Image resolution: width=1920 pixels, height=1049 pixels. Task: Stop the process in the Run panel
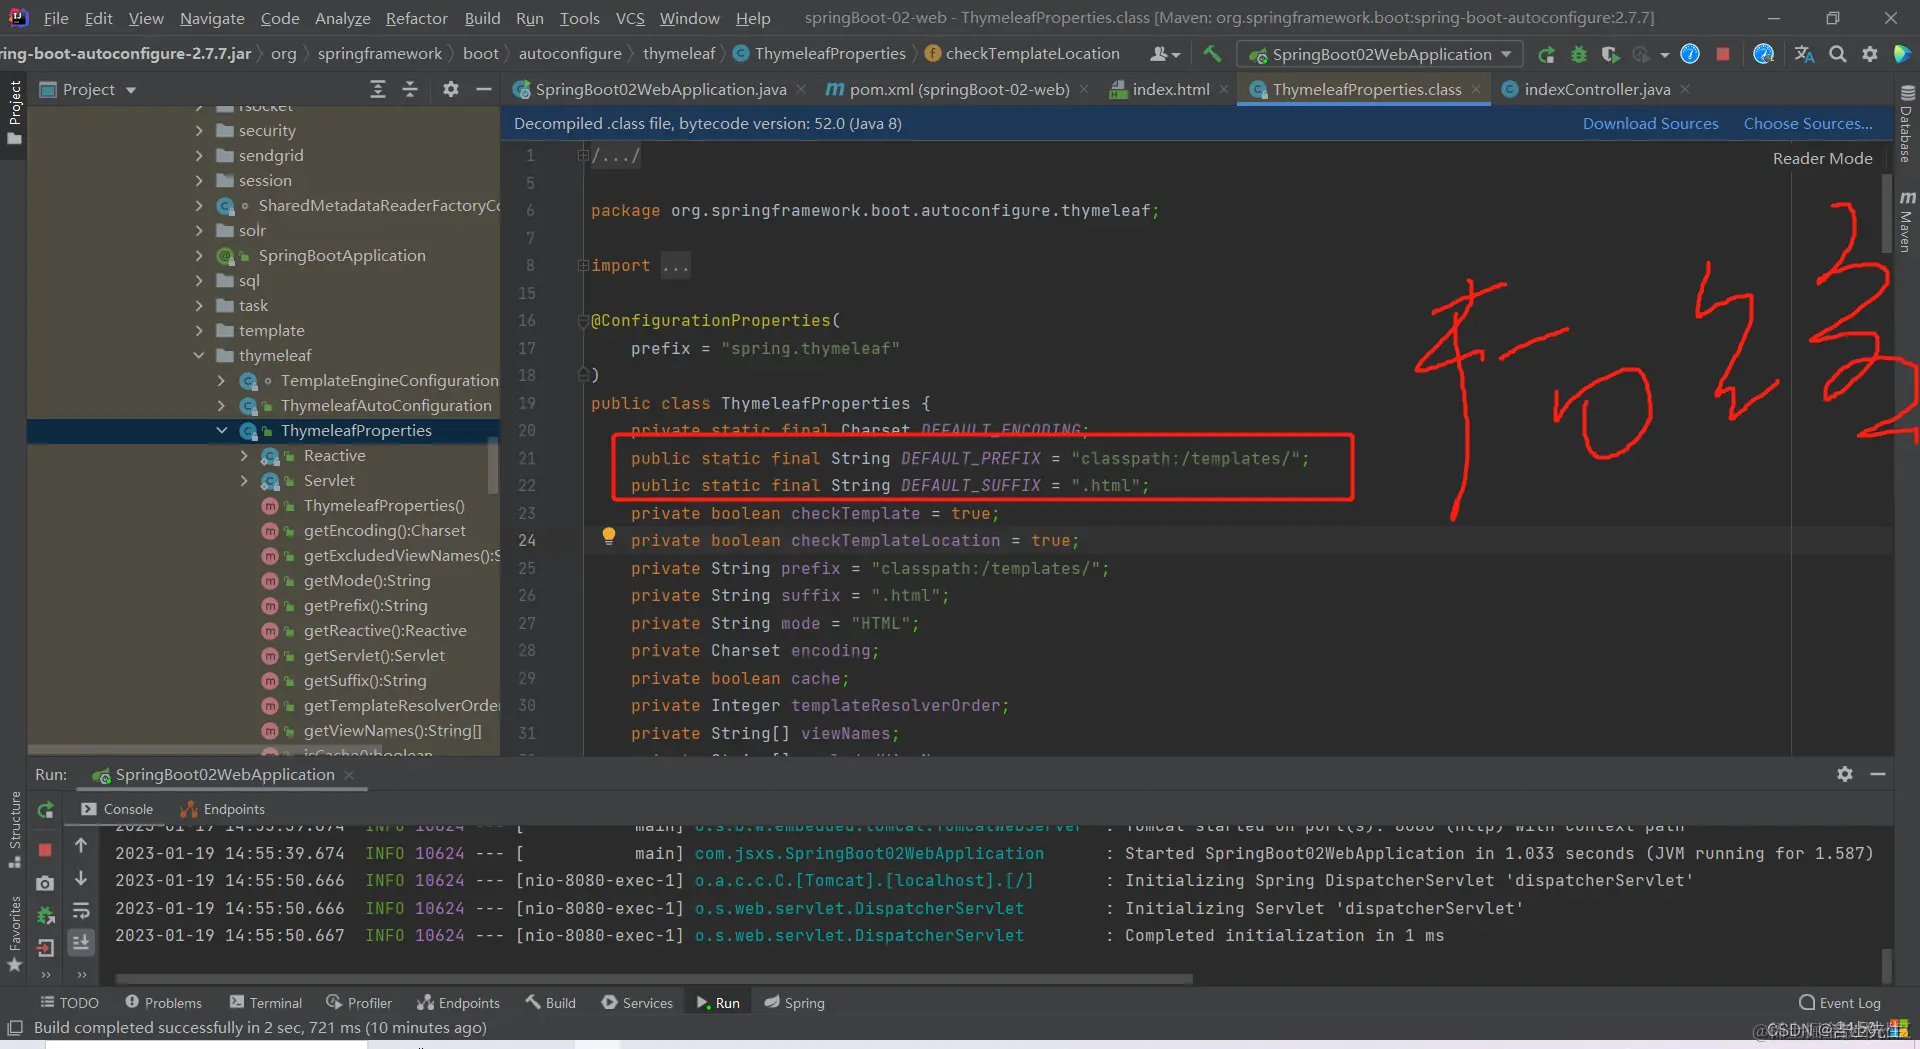tap(45, 849)
